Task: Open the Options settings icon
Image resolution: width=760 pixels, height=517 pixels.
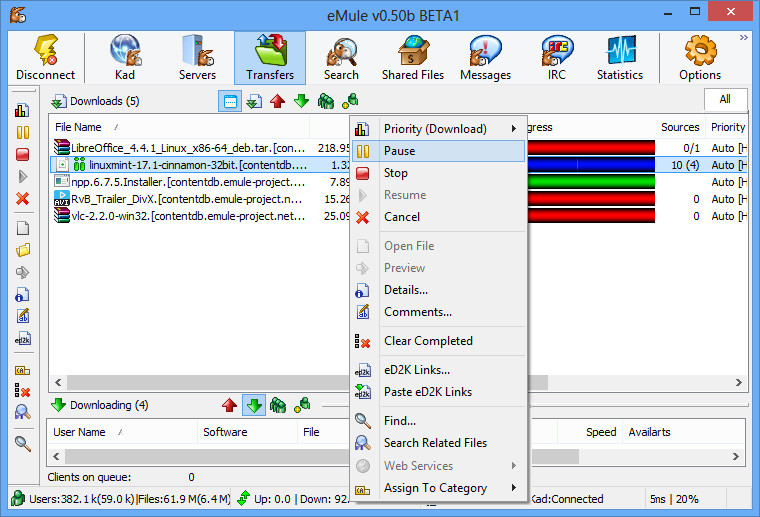Action: (699, 58)
